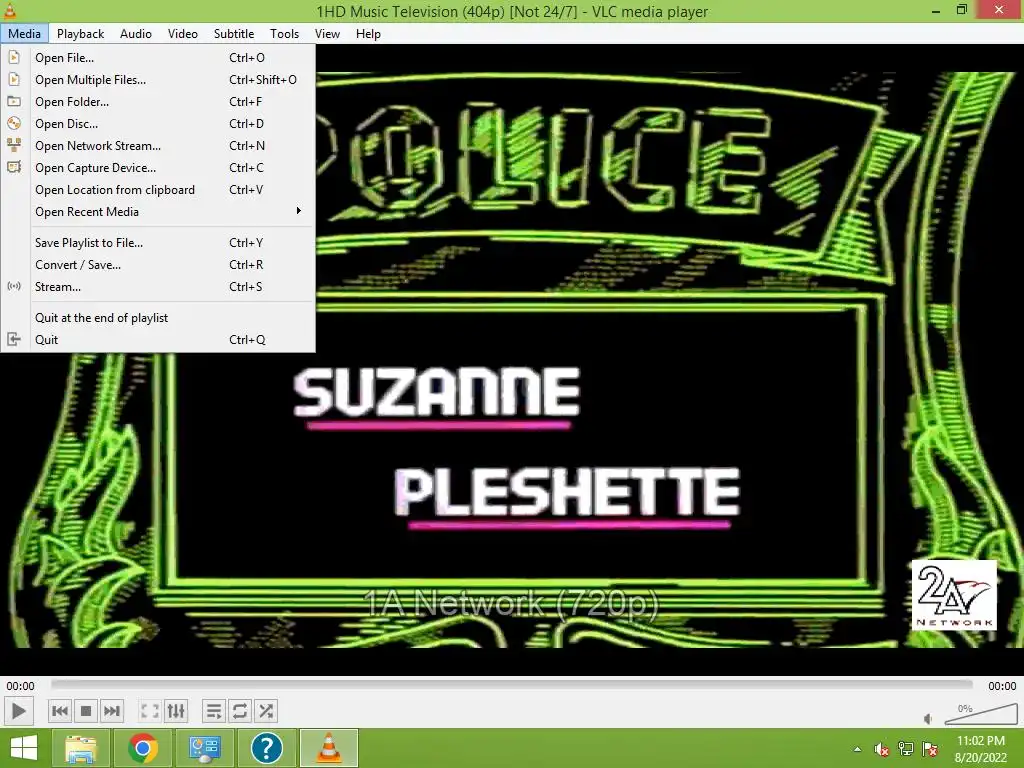
Task: Open the Media menu
Action: click(24, 33)
